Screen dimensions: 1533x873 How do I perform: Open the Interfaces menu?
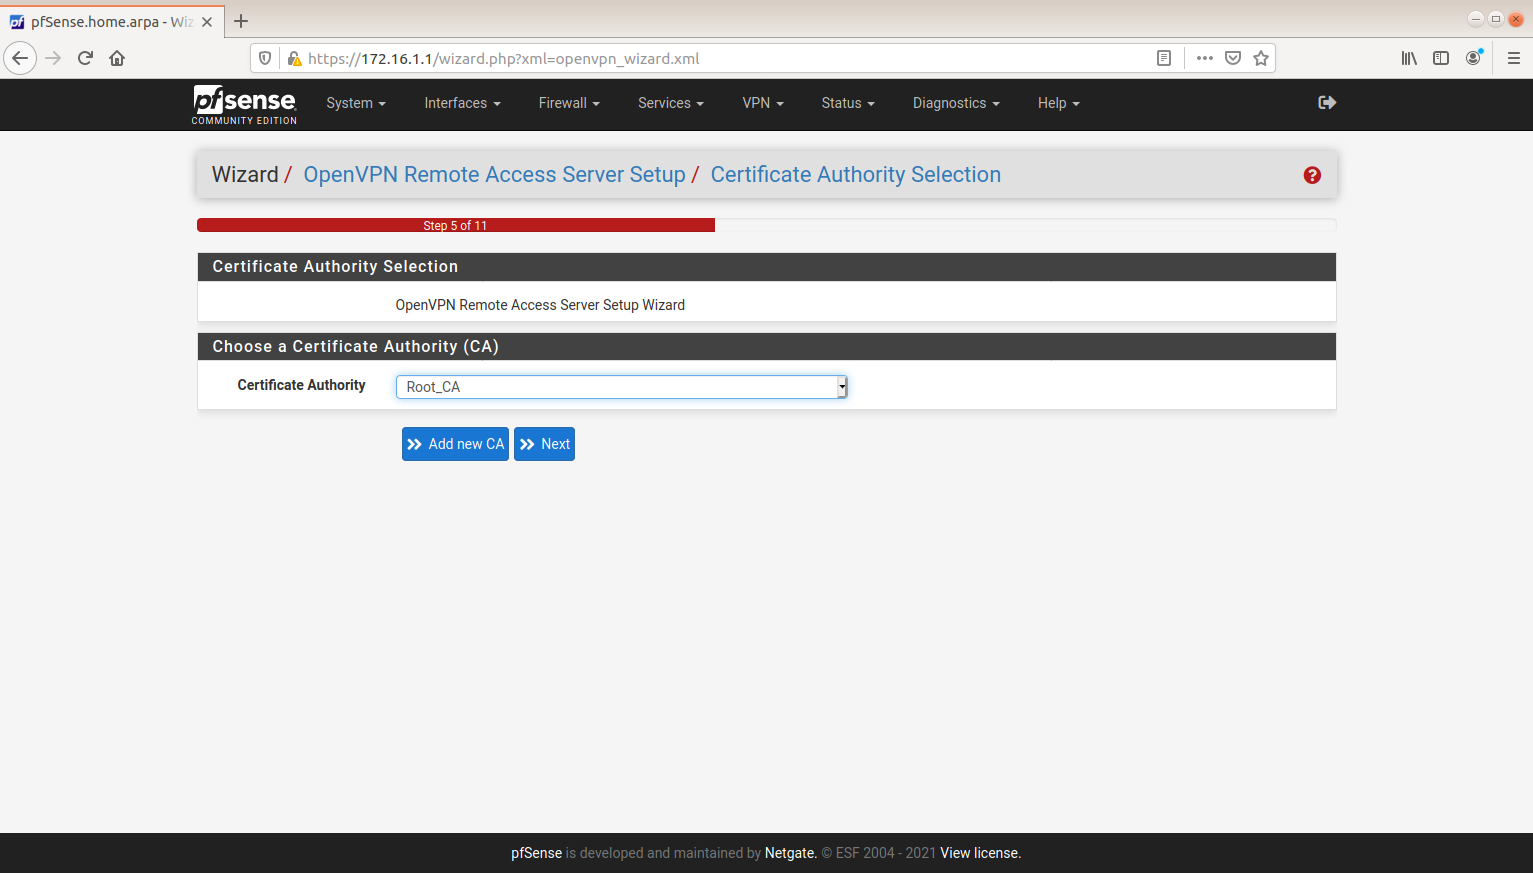pos(462,103)
